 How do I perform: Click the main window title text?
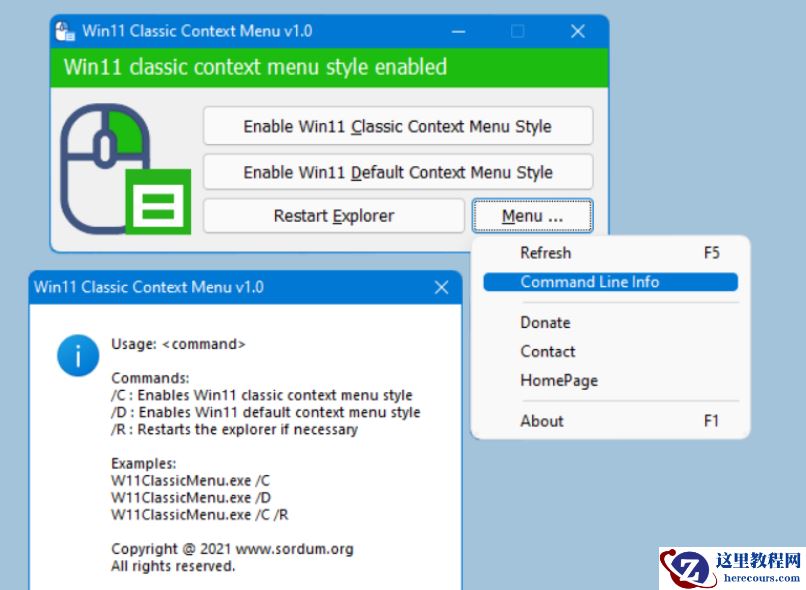tap(197, 31)
